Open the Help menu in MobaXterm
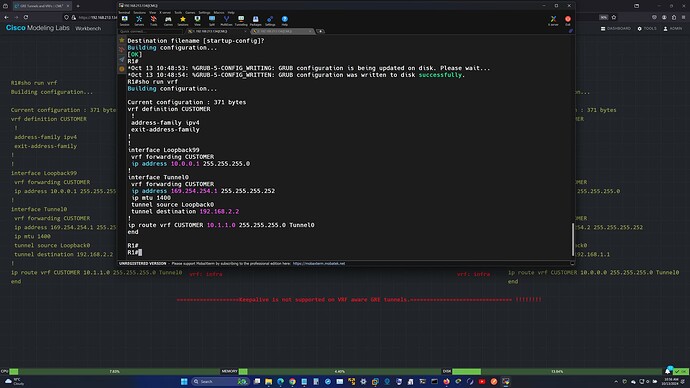 [x=231, y=12]
